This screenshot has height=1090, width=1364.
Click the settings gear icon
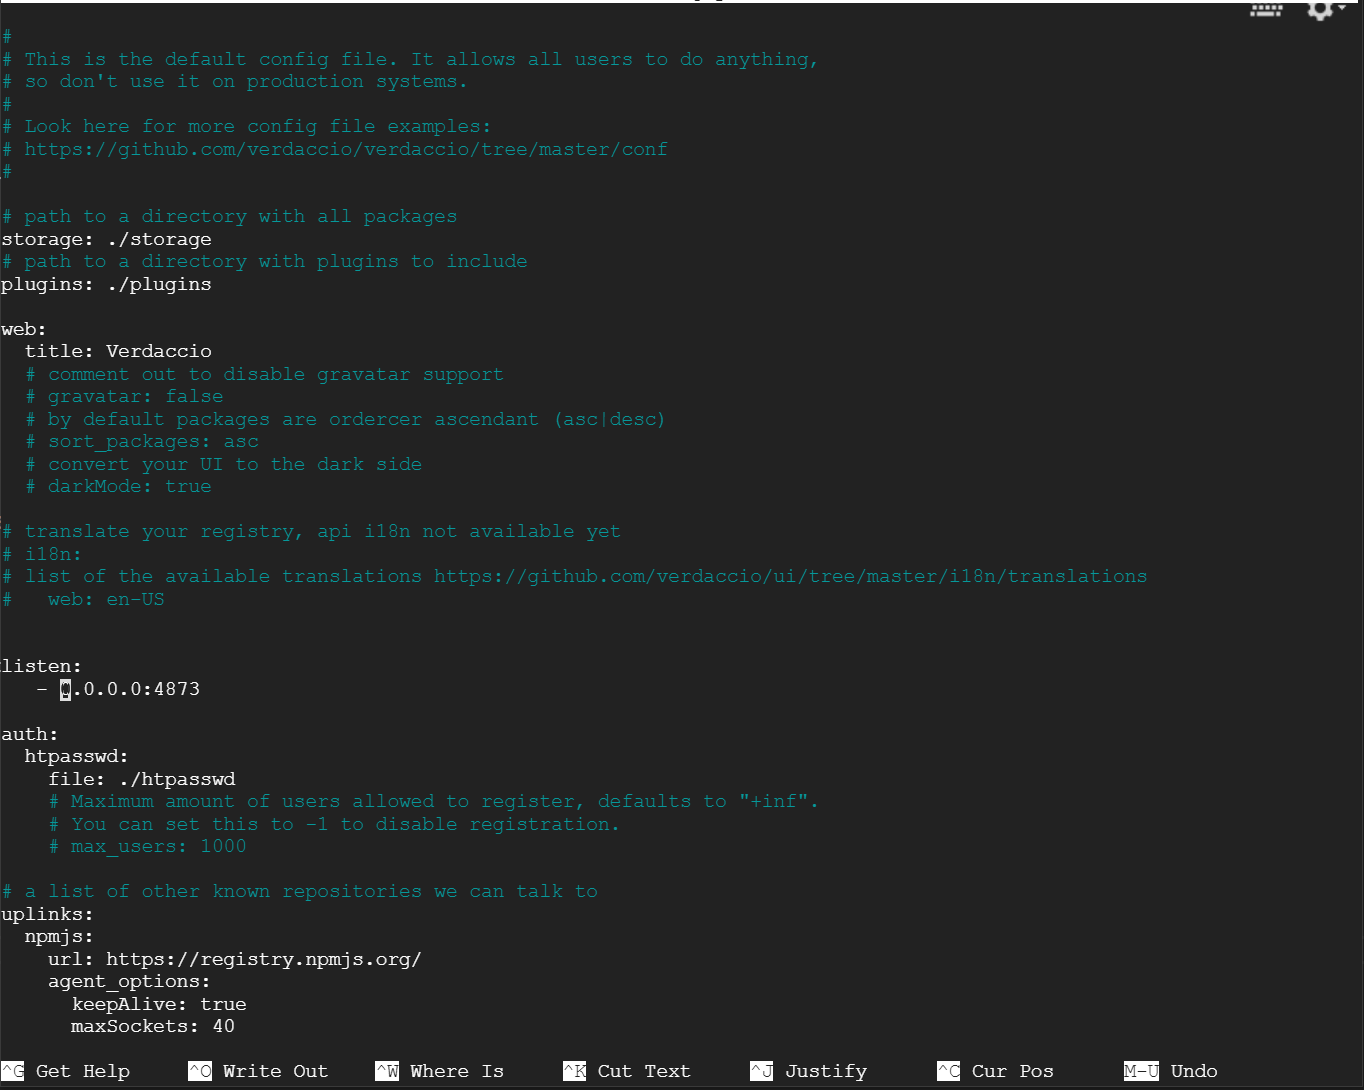pyautogui.click(x=1320, y=10)
